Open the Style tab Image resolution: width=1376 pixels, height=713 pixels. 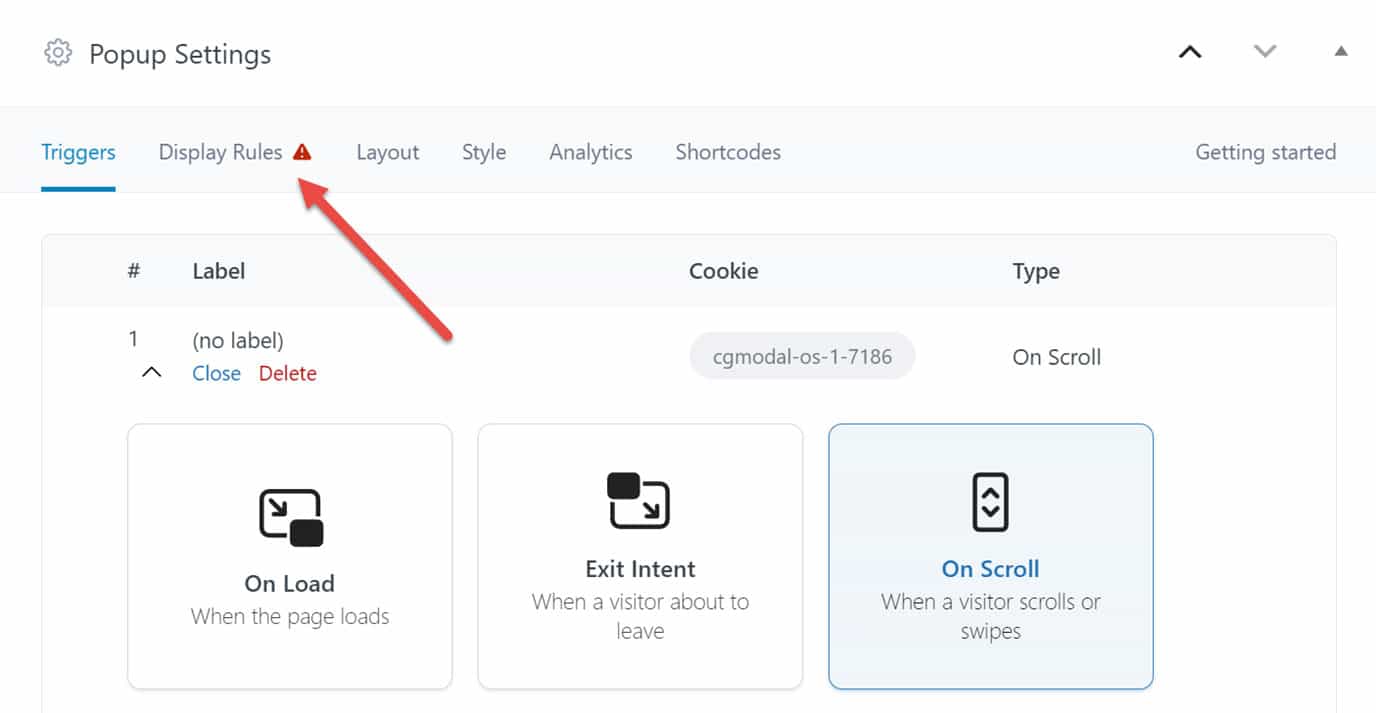point(484,152)
